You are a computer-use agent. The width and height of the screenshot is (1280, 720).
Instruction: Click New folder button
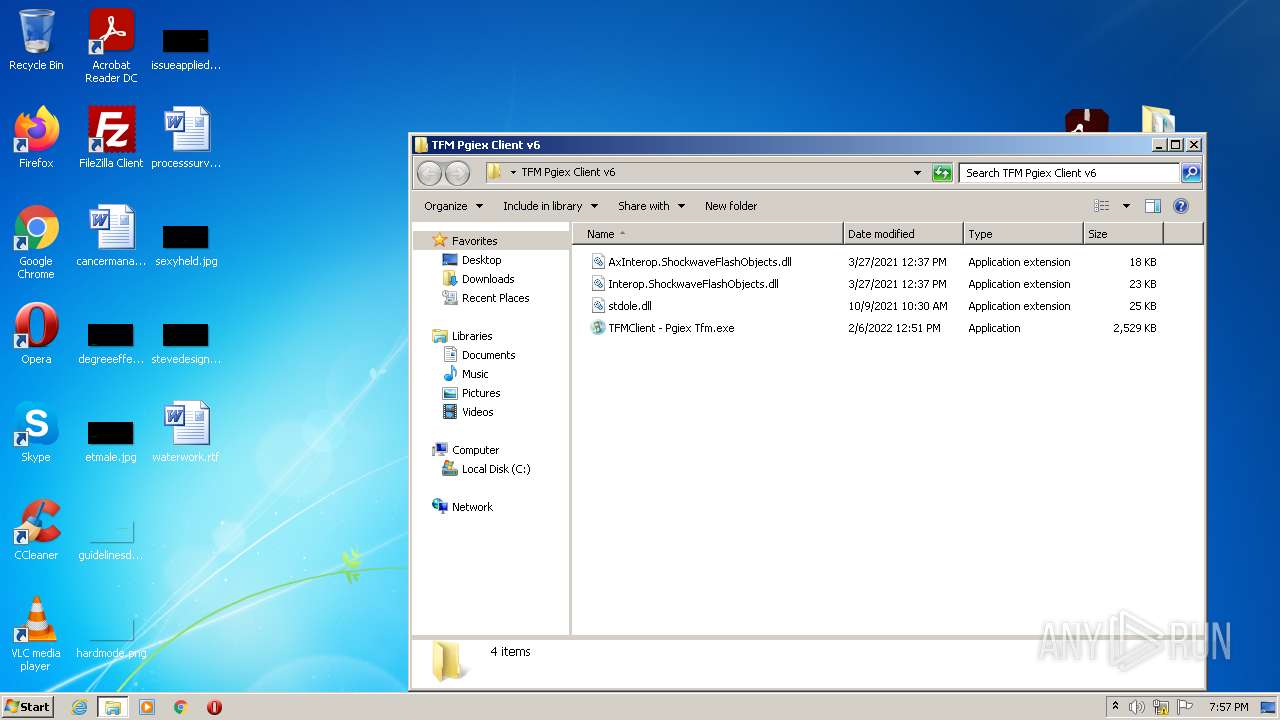click(731, 206)
